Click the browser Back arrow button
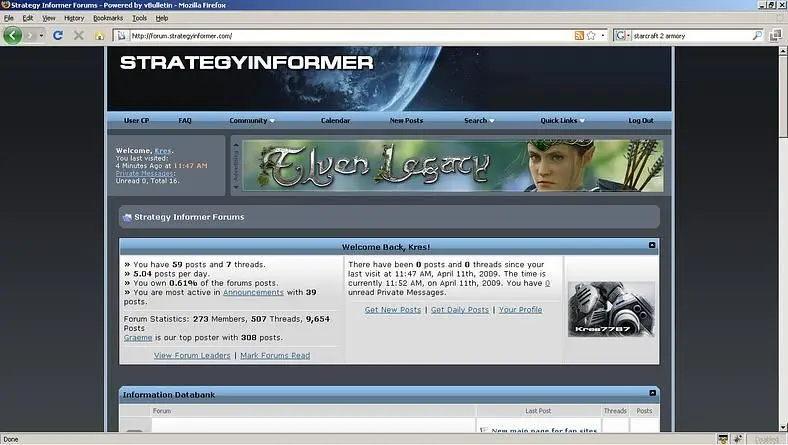The image size is (788, 445). tap(13, 36)
